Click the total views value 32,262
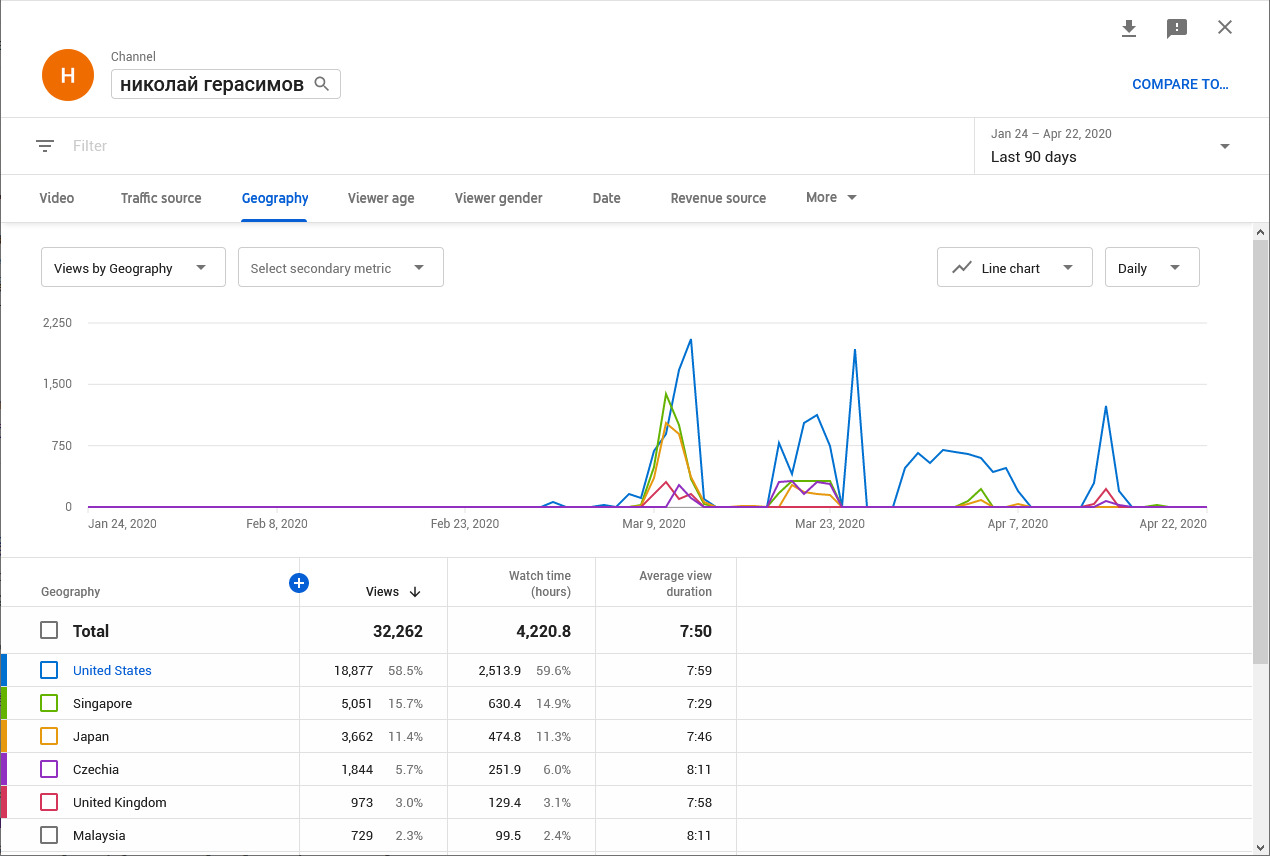 tap(397, 631)
